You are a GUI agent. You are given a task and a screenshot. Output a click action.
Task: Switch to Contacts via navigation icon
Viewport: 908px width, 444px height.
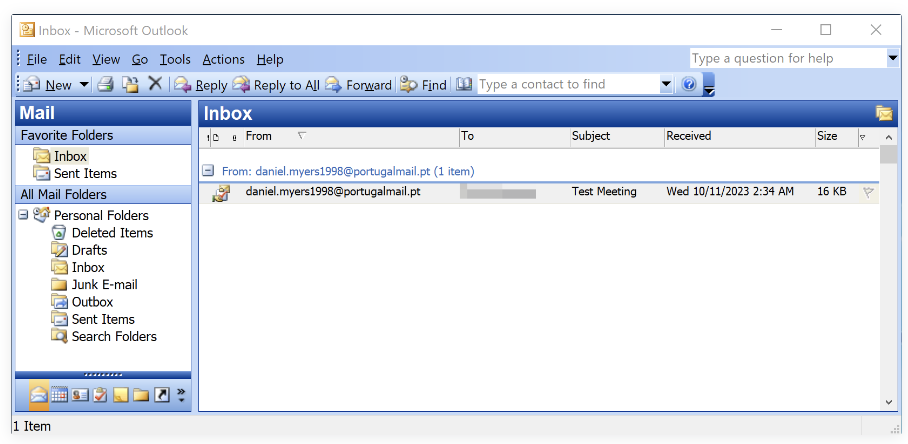(80, 395)
